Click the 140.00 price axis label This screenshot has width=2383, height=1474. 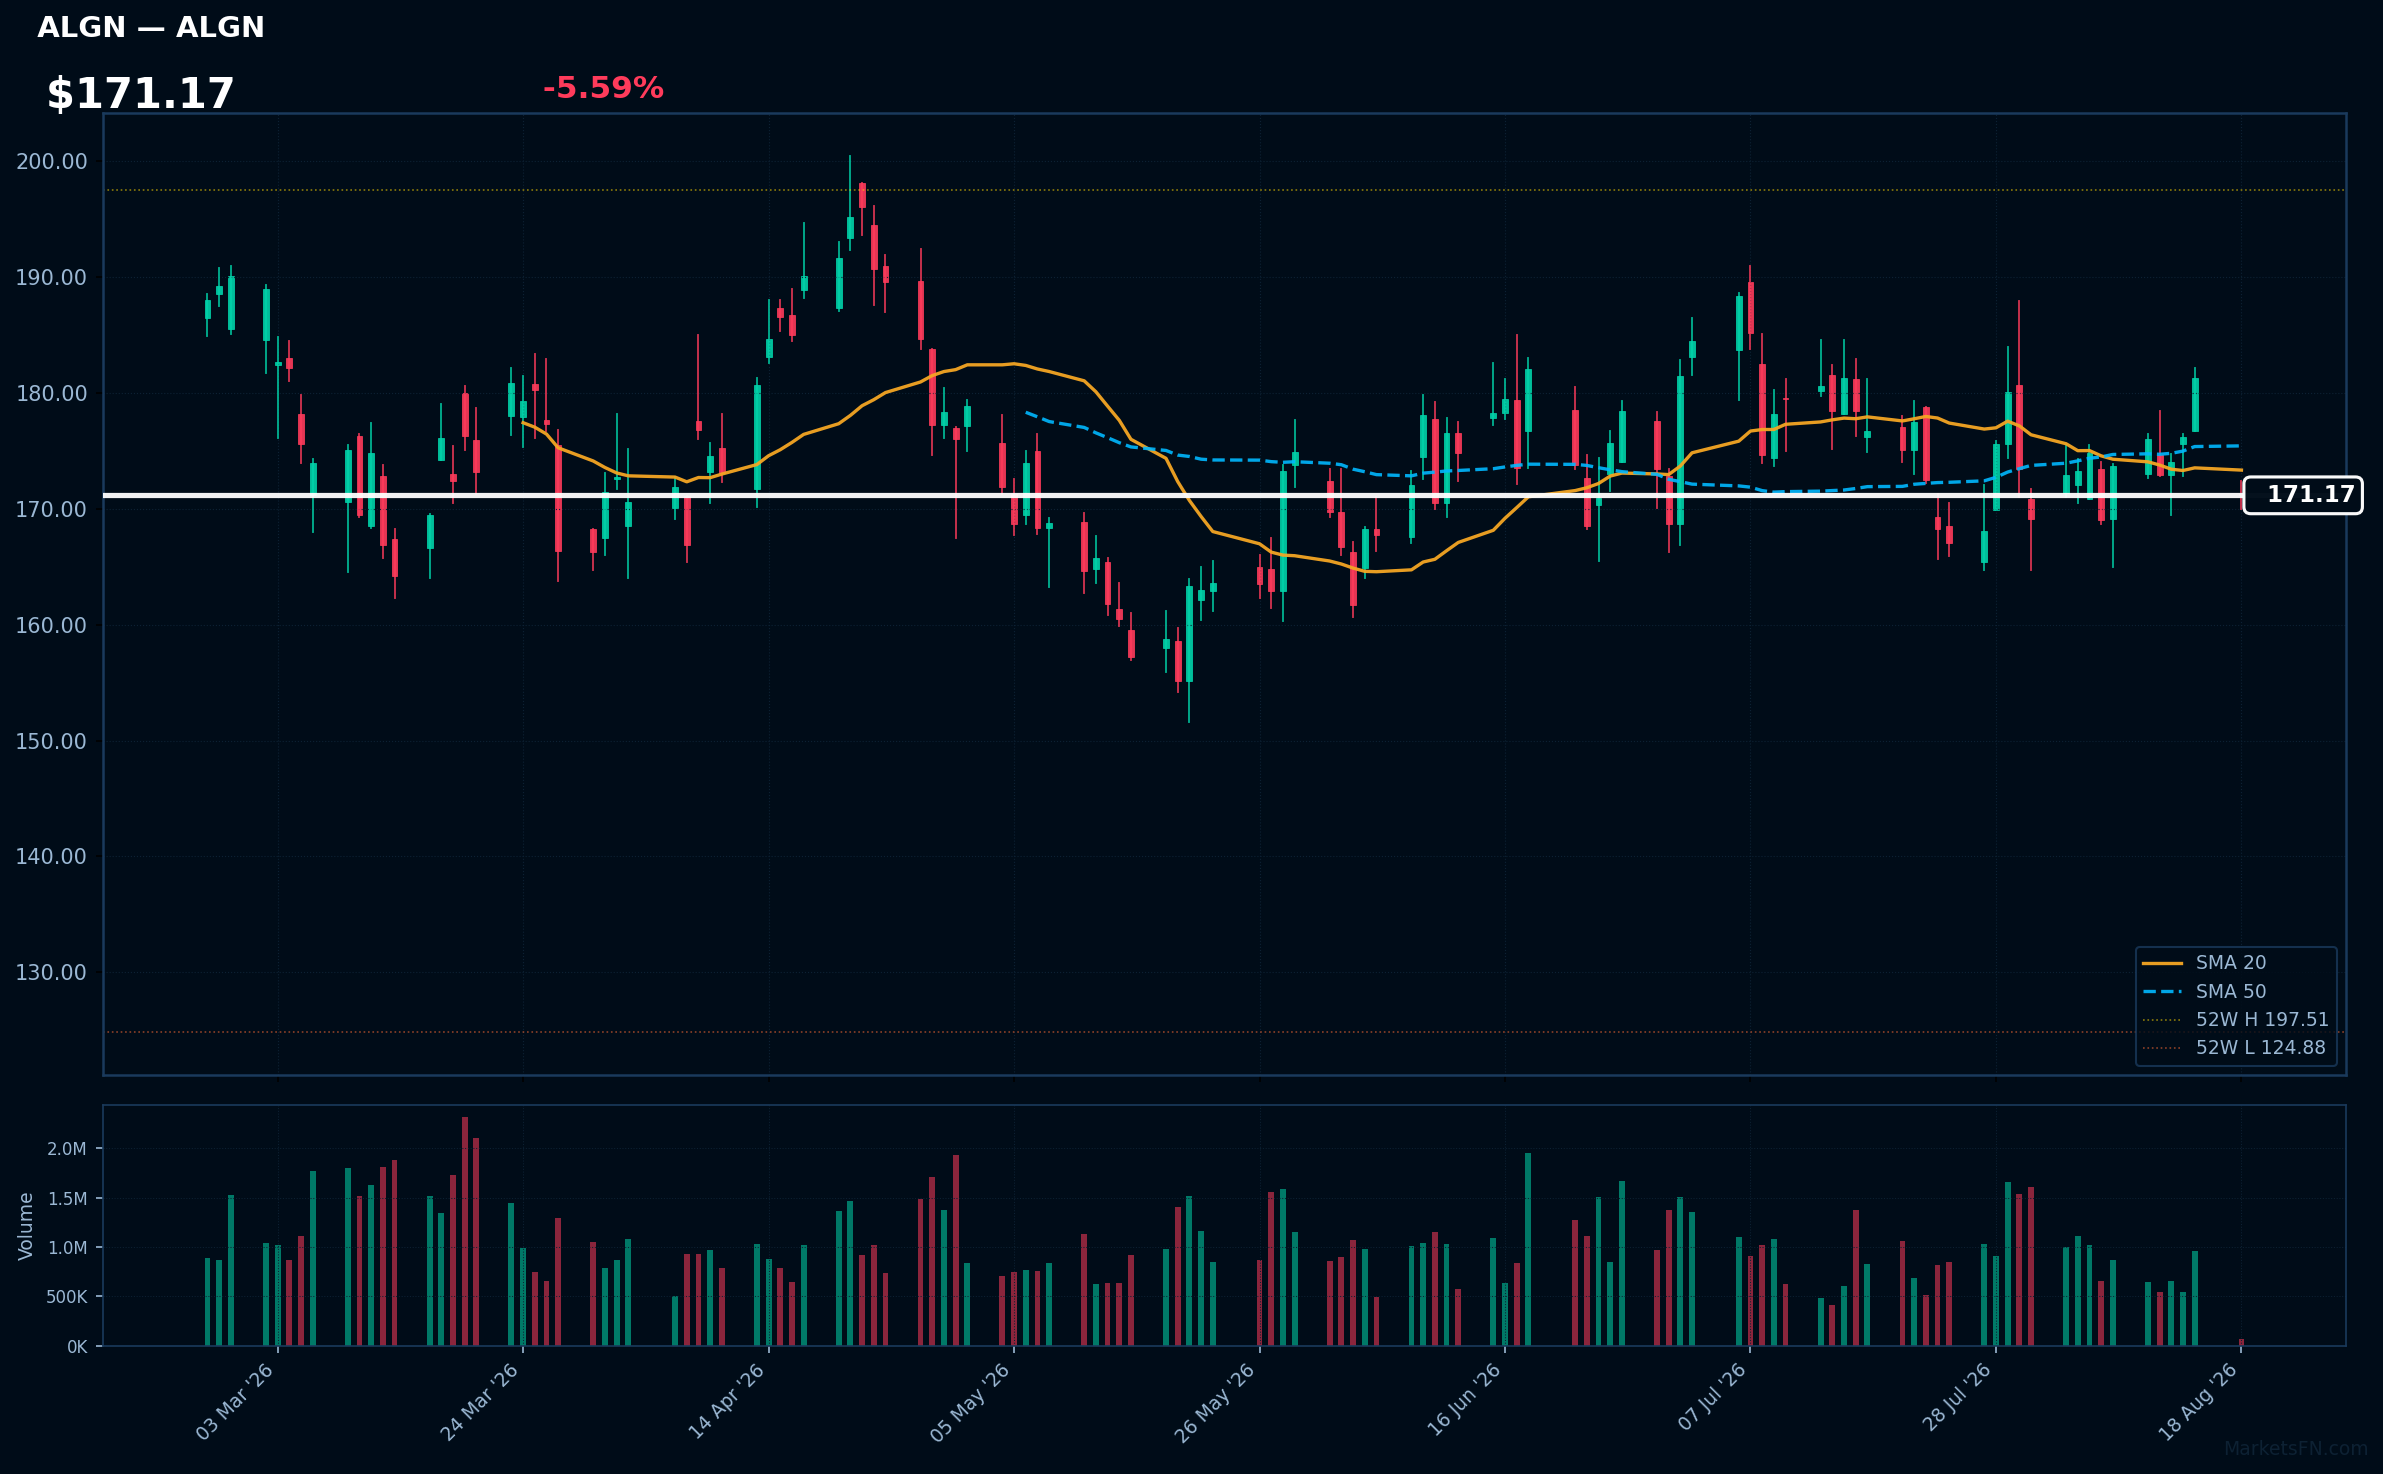[51, 856]
